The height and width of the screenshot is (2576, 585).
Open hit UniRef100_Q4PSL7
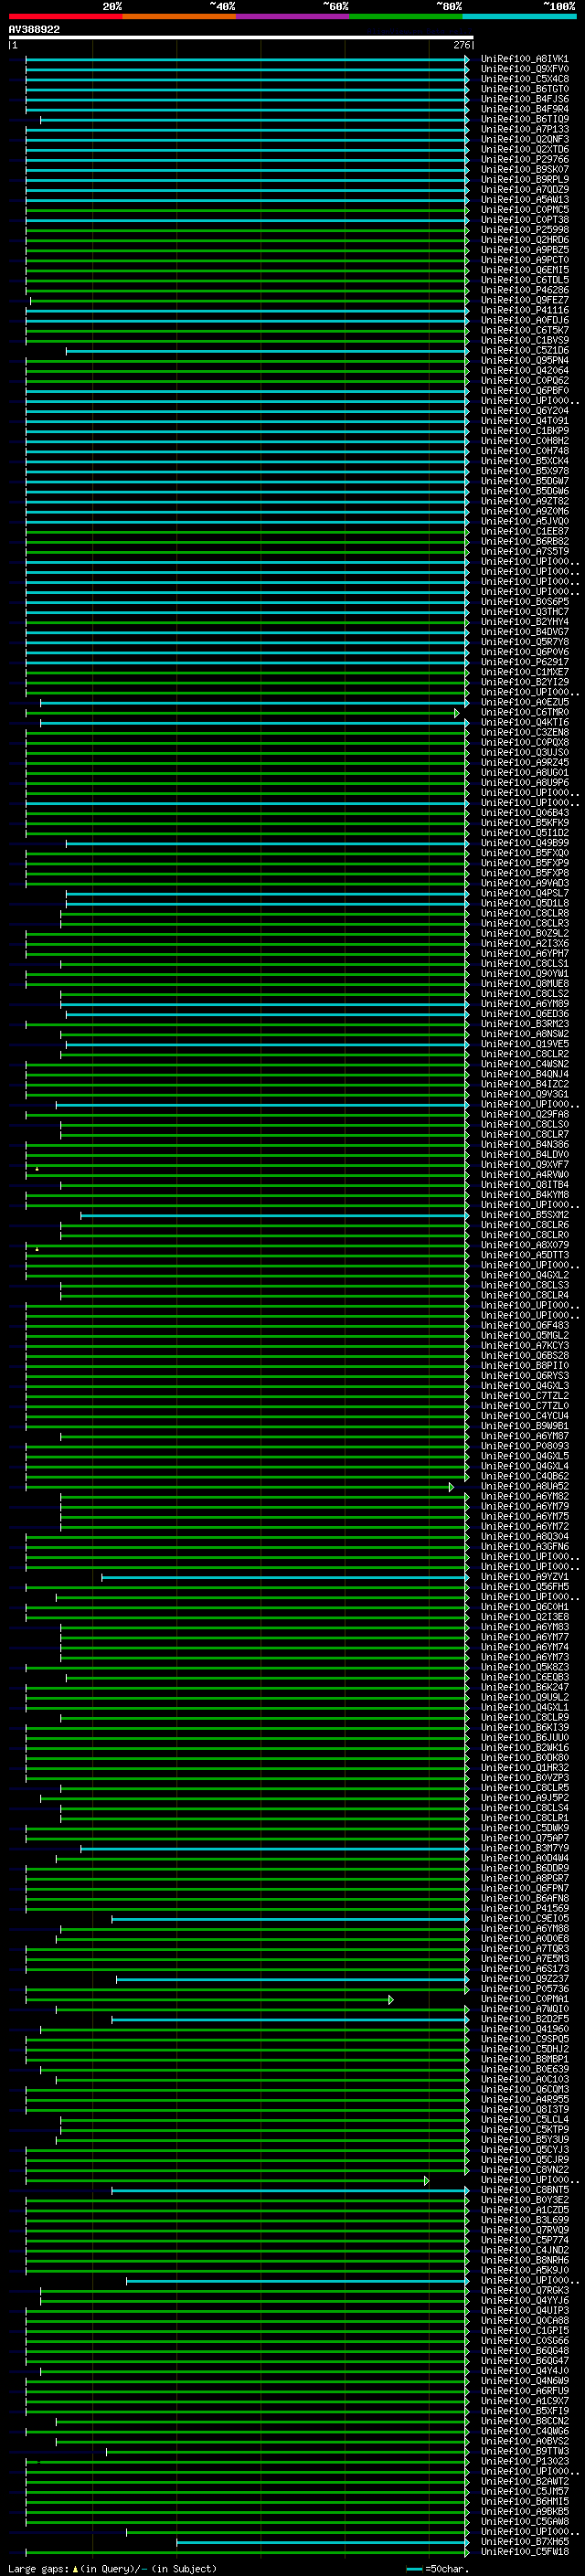pos(525,893)
